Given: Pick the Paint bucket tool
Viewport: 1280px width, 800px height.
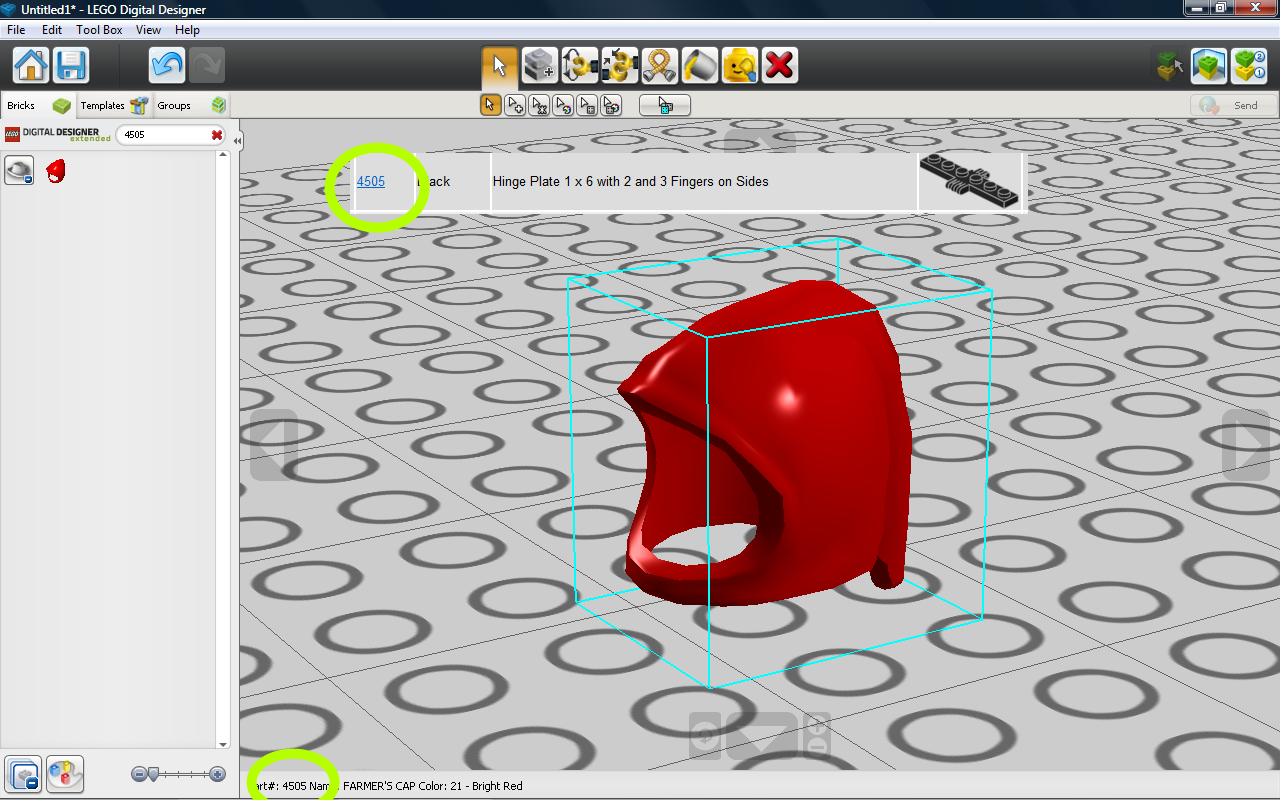Looking at the screenshot, I should point(700,66).
